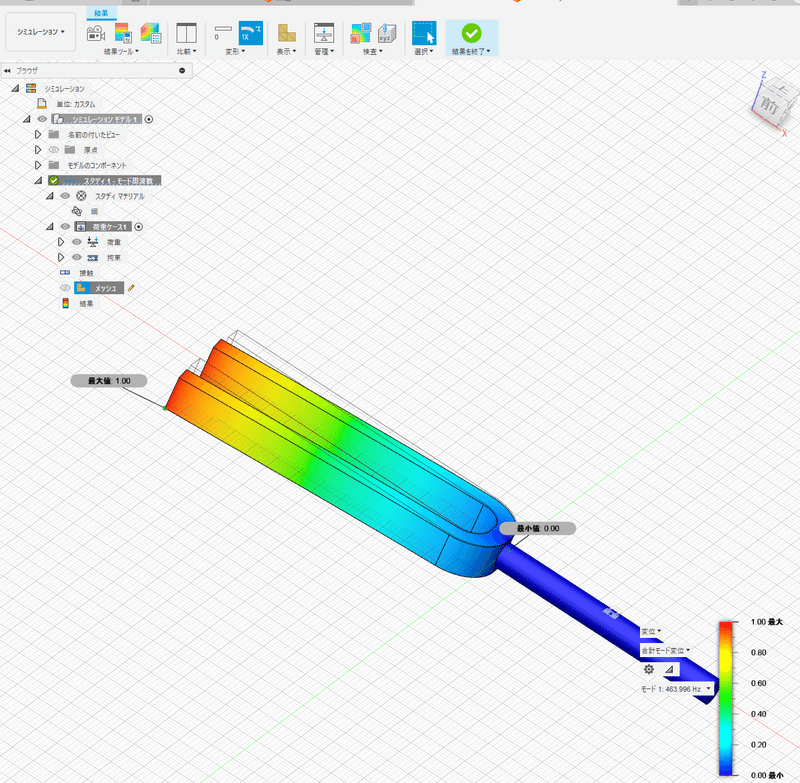Click the 表示 display button
This screenshot has width=800, height=783.
(287, 34)
